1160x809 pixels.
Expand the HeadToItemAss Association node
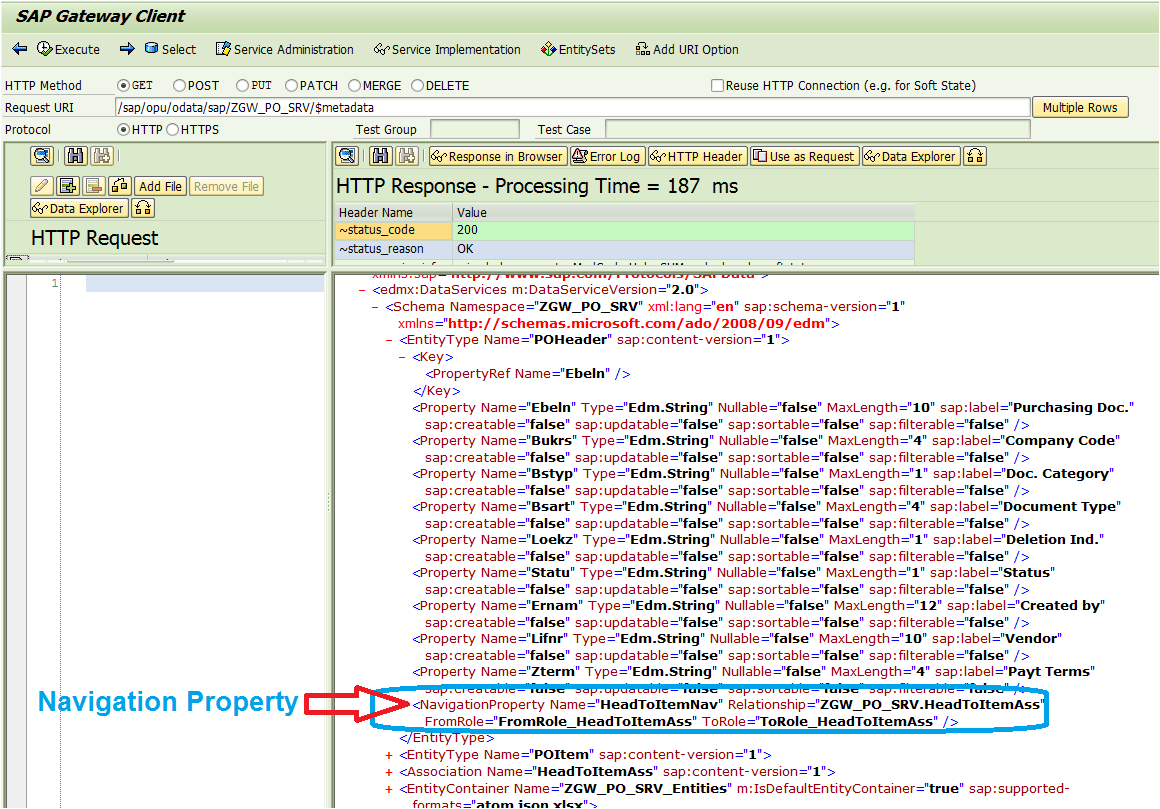[387, 770]
